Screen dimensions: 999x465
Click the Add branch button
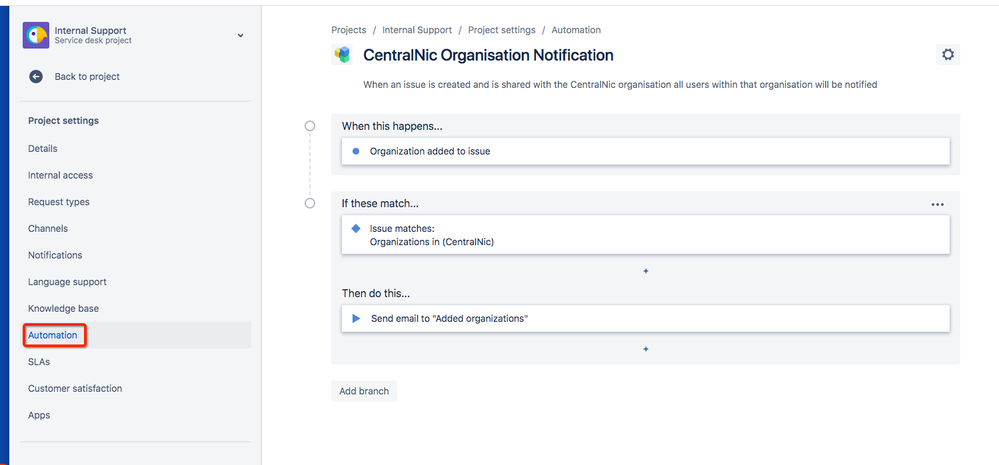pos(364,391)
